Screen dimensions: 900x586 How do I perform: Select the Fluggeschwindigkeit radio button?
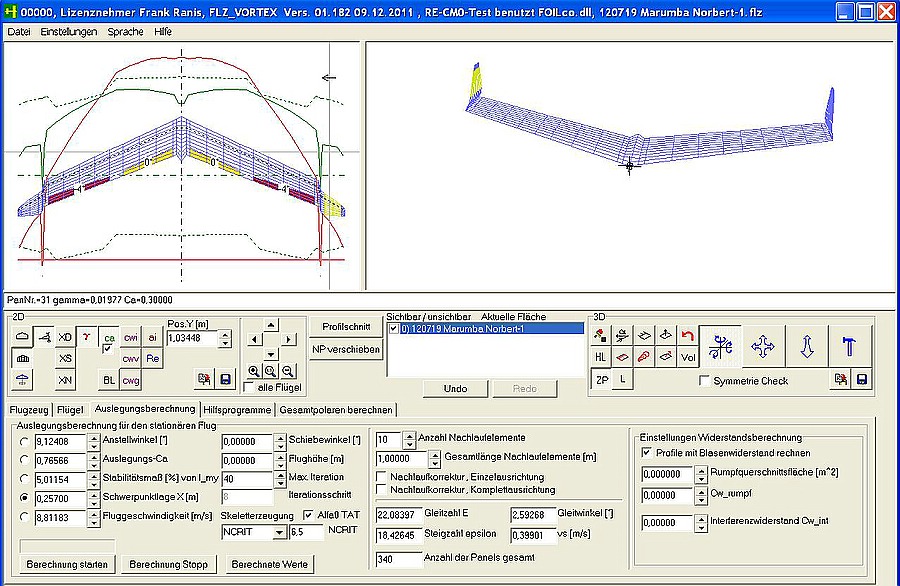pos(24,516)
